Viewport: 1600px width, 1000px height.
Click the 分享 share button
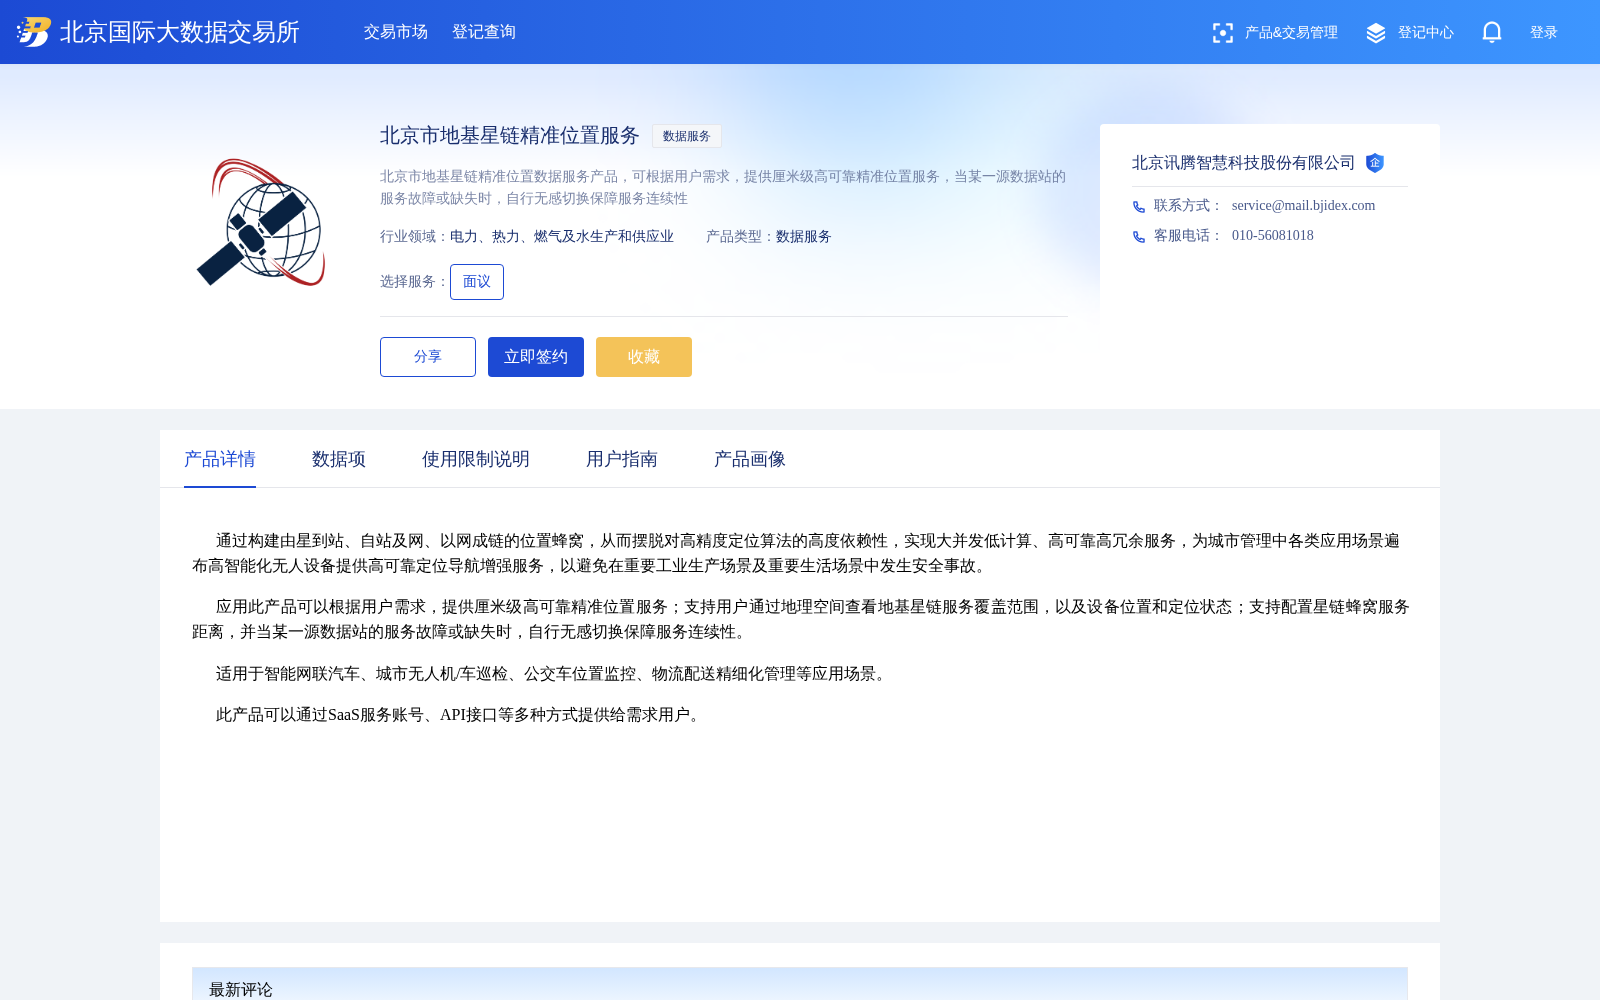click(428, 357)
